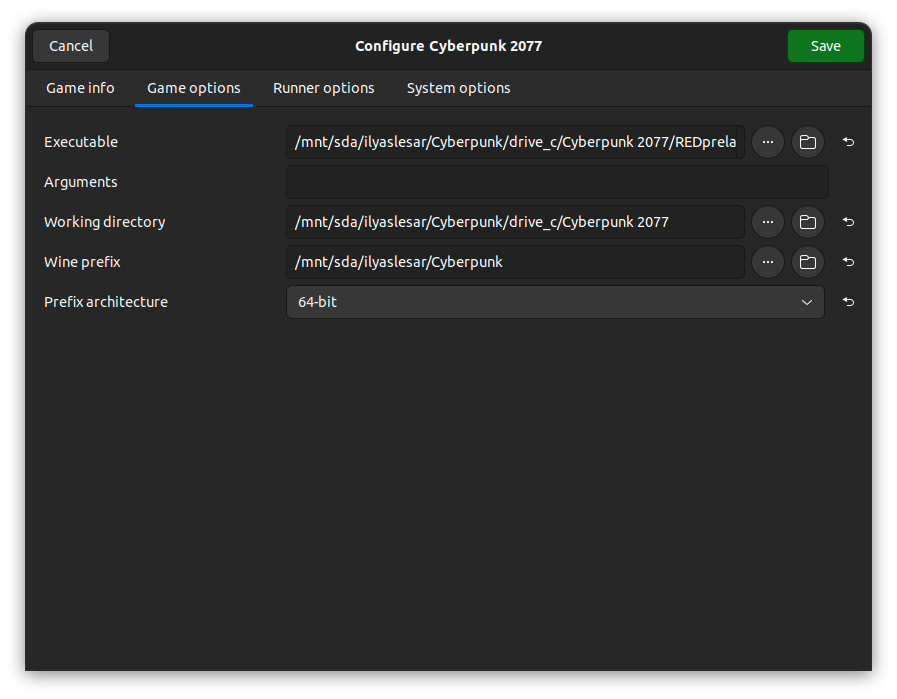Reset the Prefix architecture setting
897x699 pixels.
[848, 302]
